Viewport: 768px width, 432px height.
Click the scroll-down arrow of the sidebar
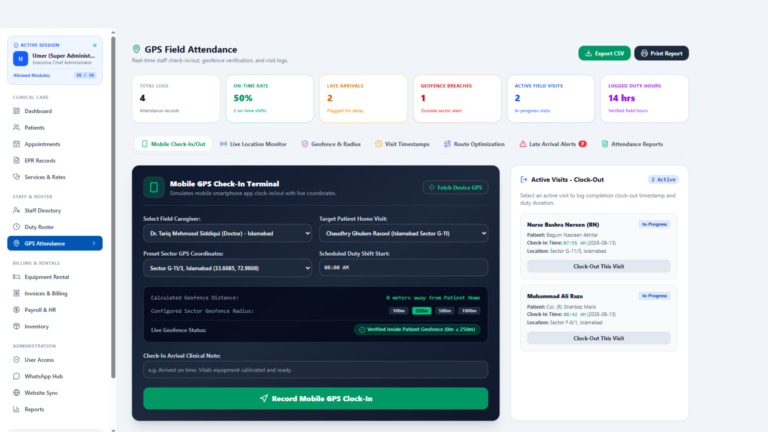(x=113, y=431)
